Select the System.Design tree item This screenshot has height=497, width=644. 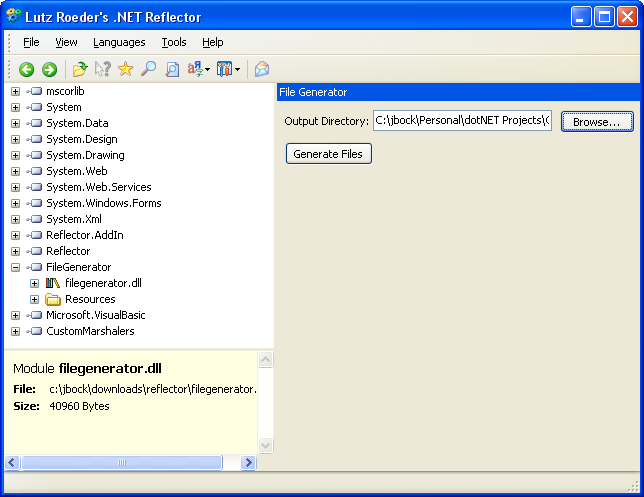82,139
